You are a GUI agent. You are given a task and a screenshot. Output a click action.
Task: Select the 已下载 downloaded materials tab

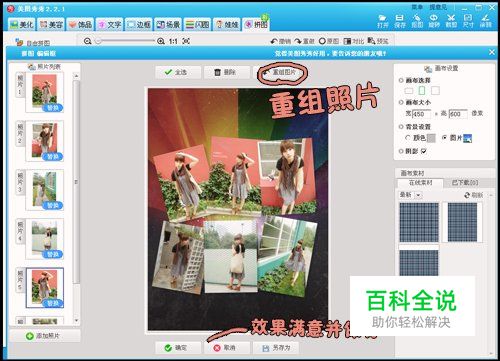click(465, 183)
